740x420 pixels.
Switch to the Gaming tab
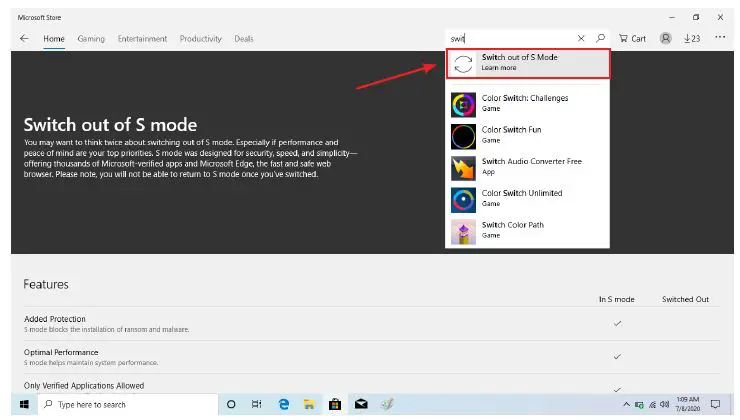click(x=91, y=39)
